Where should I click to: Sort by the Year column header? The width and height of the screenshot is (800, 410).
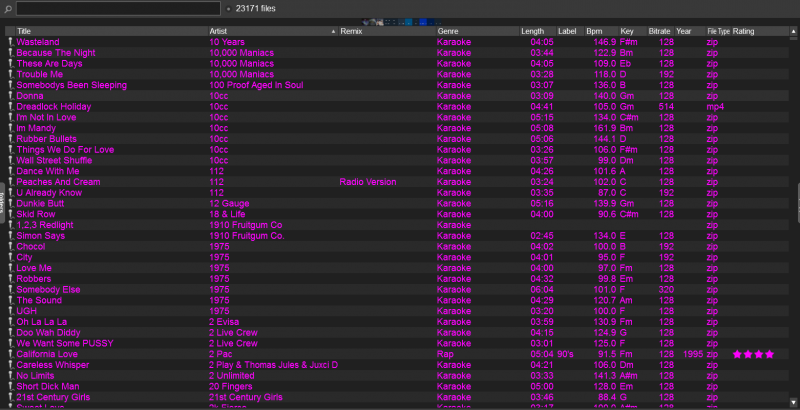pyautogui.click(x=690, y=31)
